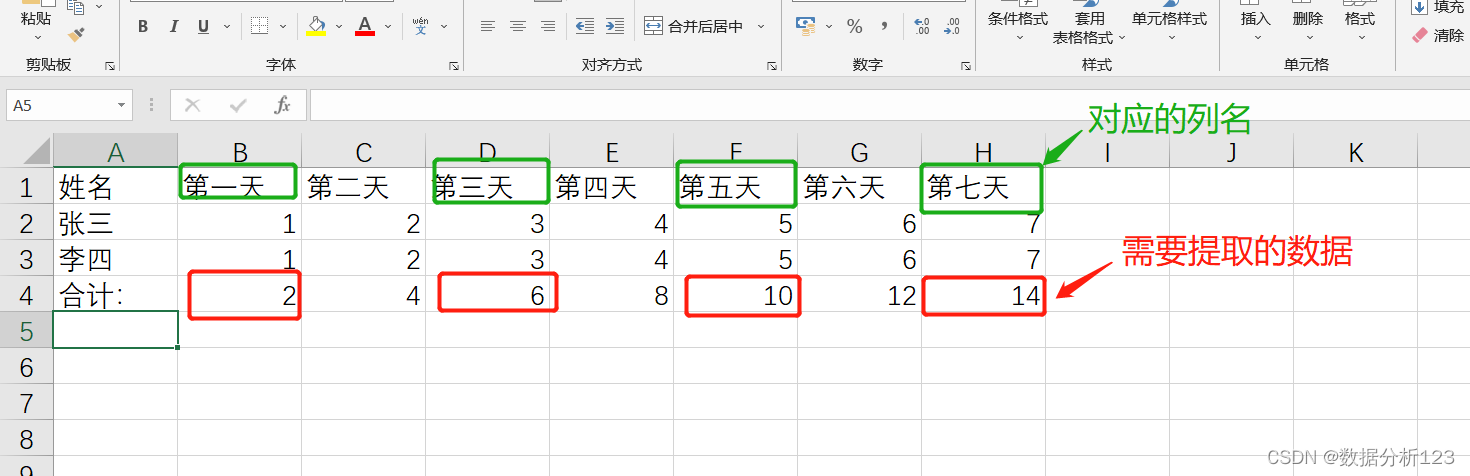This screenshot has height=476, width=1470.
Task: Click the copy icon
Action: 75,8
